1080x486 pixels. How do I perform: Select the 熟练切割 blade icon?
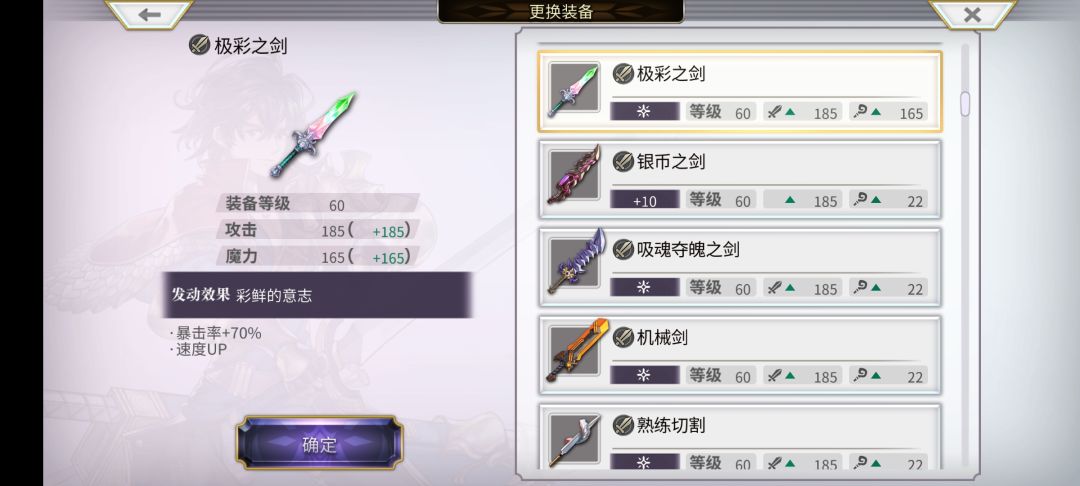[574, 441]
